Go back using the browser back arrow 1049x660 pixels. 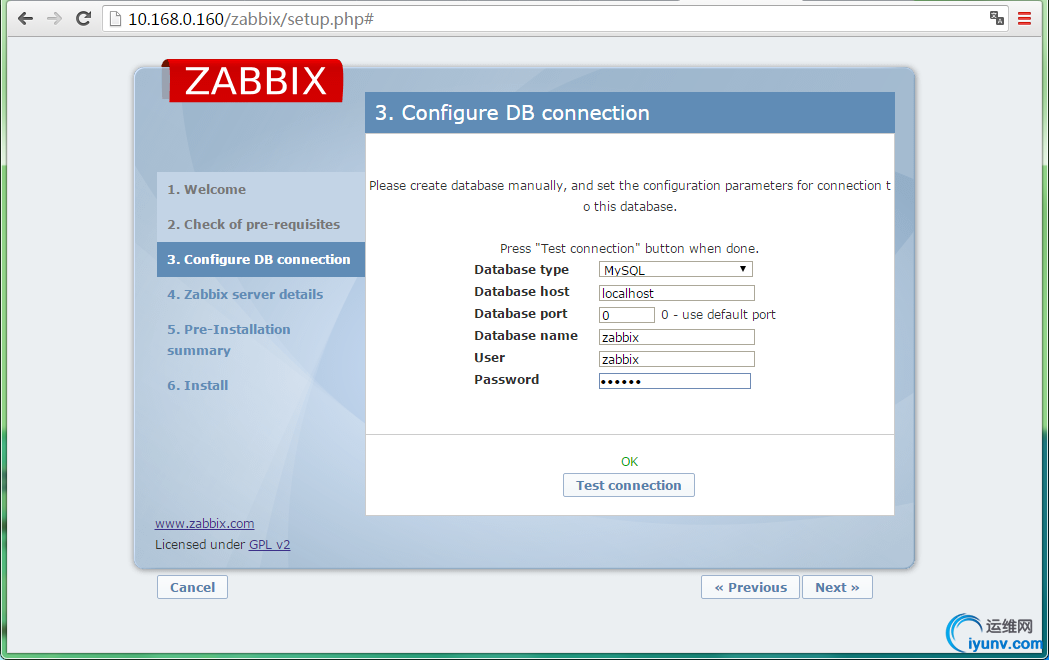25,19
